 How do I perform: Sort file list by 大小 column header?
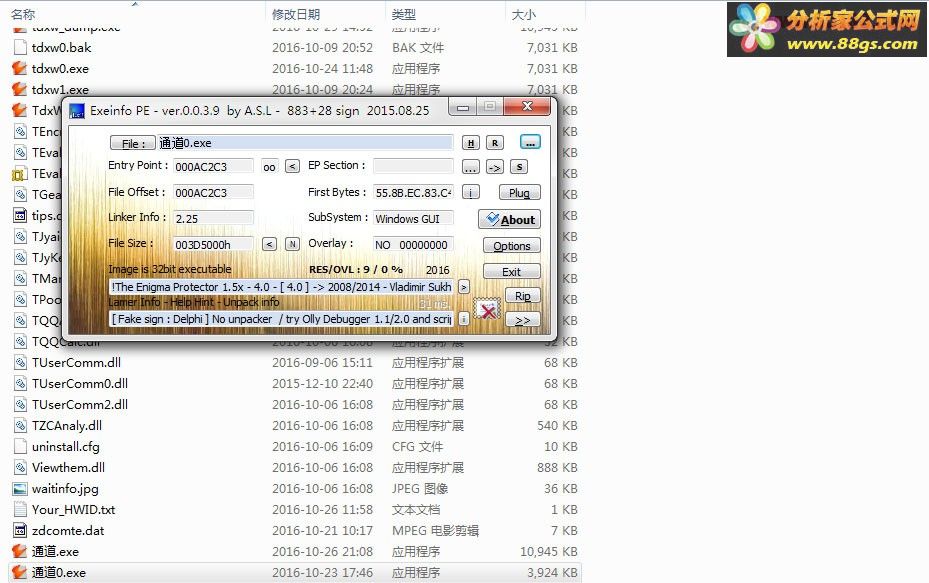pyautogui.click(x=523, y=14)
